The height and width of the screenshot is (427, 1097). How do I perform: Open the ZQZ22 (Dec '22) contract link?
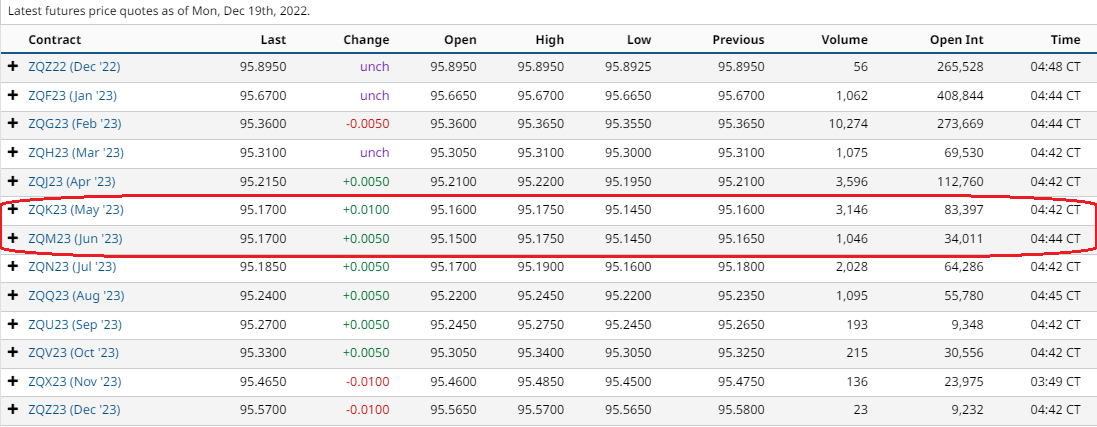[x=74, y=67]
